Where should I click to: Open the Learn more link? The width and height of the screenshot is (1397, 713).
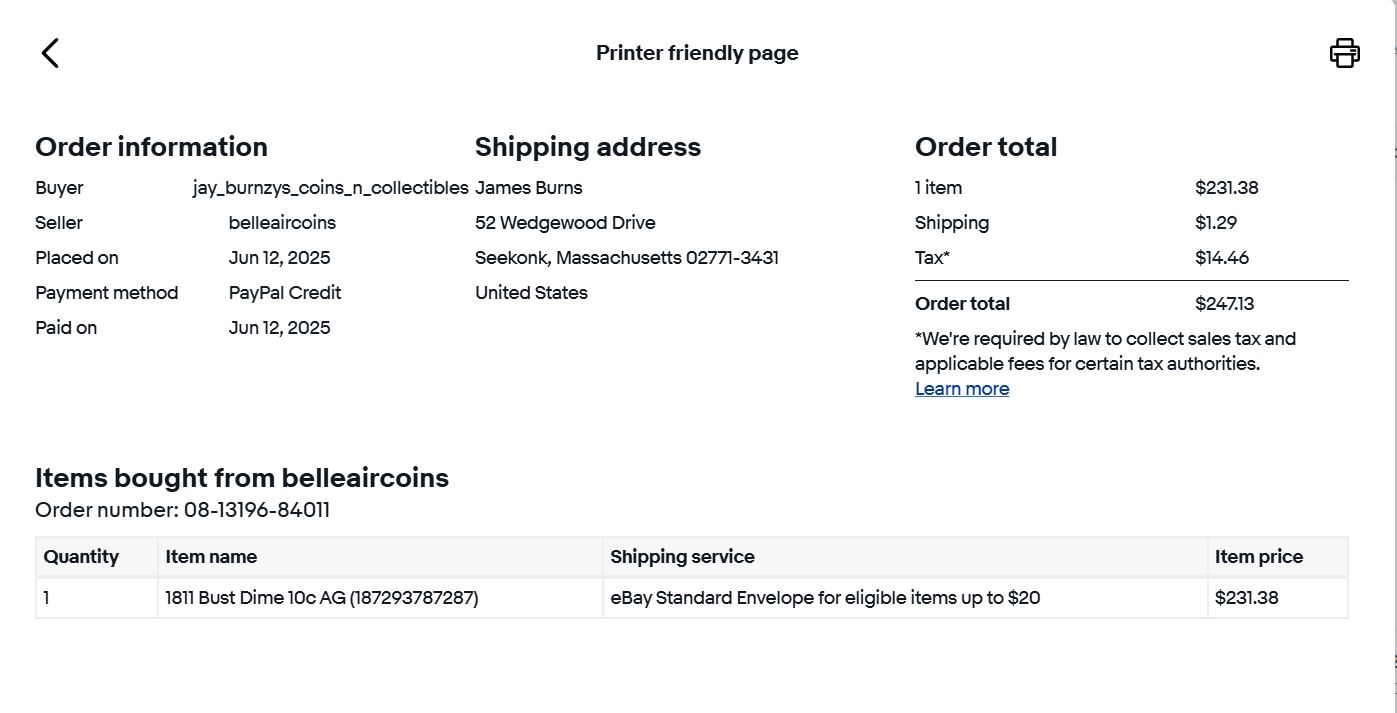(x=961, y=389)
